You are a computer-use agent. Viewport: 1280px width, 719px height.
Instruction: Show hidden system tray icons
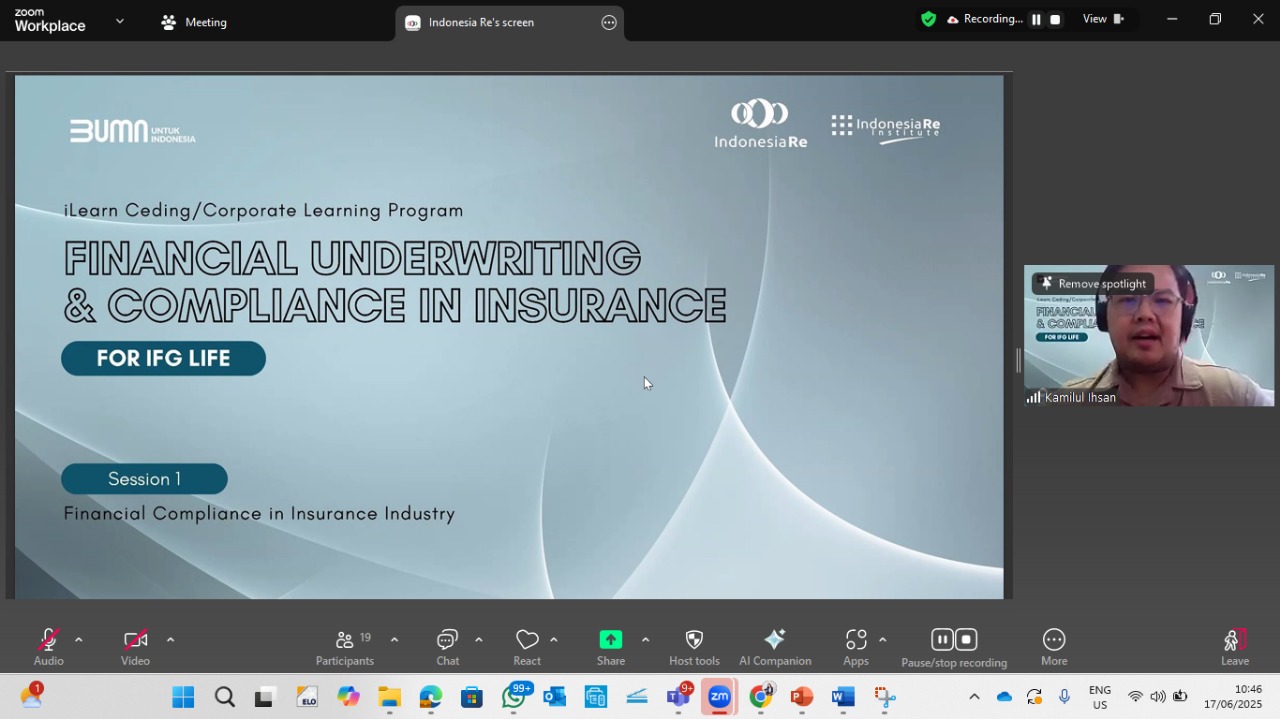pyautogui.click(x=974, y=697)
